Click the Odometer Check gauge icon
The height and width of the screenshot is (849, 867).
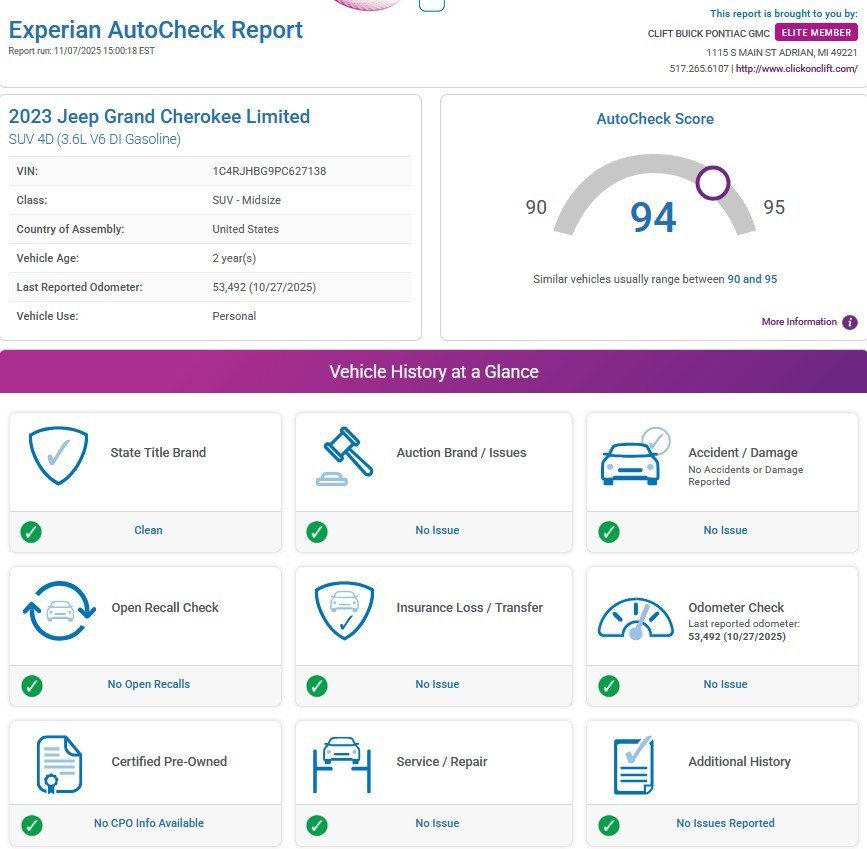635,619
